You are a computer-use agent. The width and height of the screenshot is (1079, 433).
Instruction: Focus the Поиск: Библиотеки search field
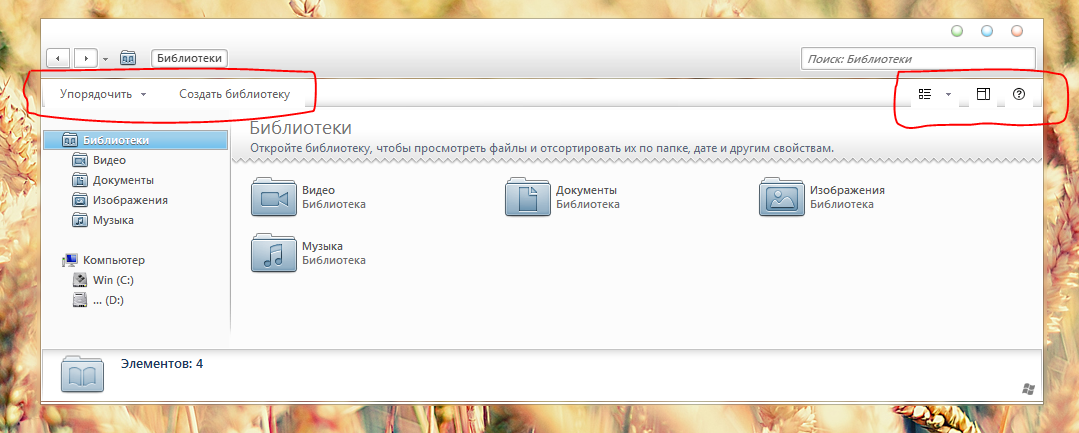click(x=918, y=59)
